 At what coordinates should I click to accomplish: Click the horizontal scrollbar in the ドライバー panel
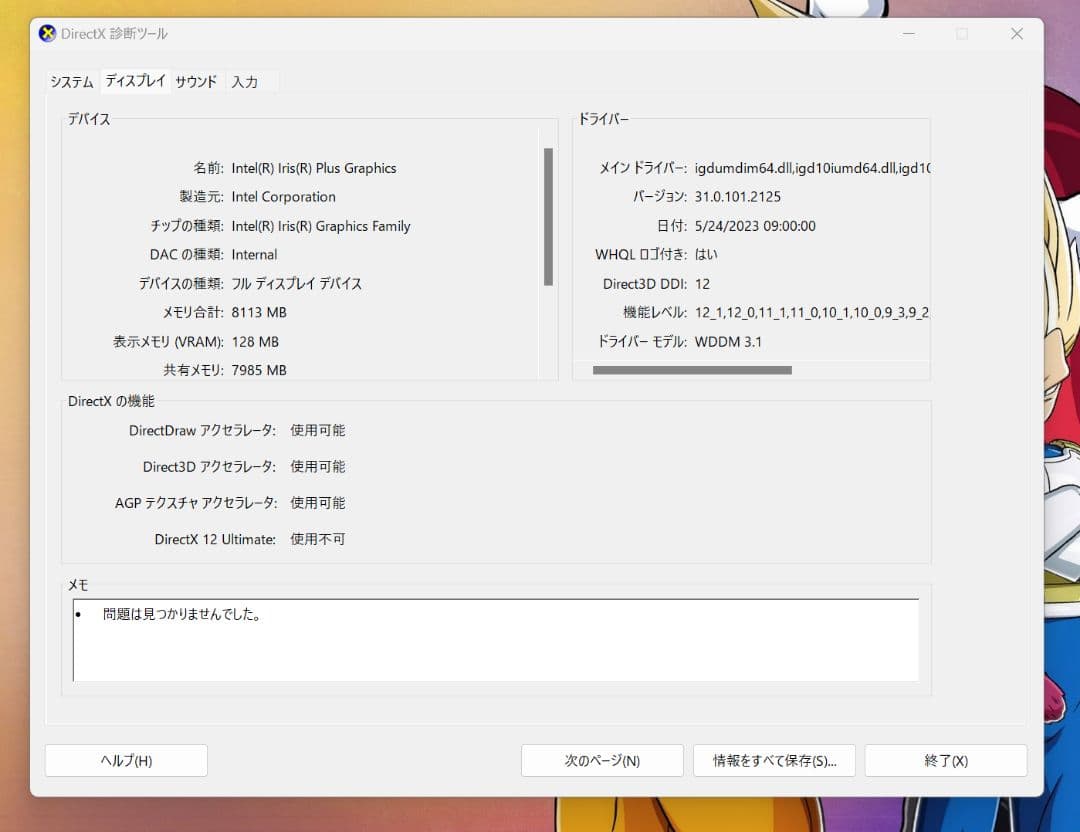point(693,370)
